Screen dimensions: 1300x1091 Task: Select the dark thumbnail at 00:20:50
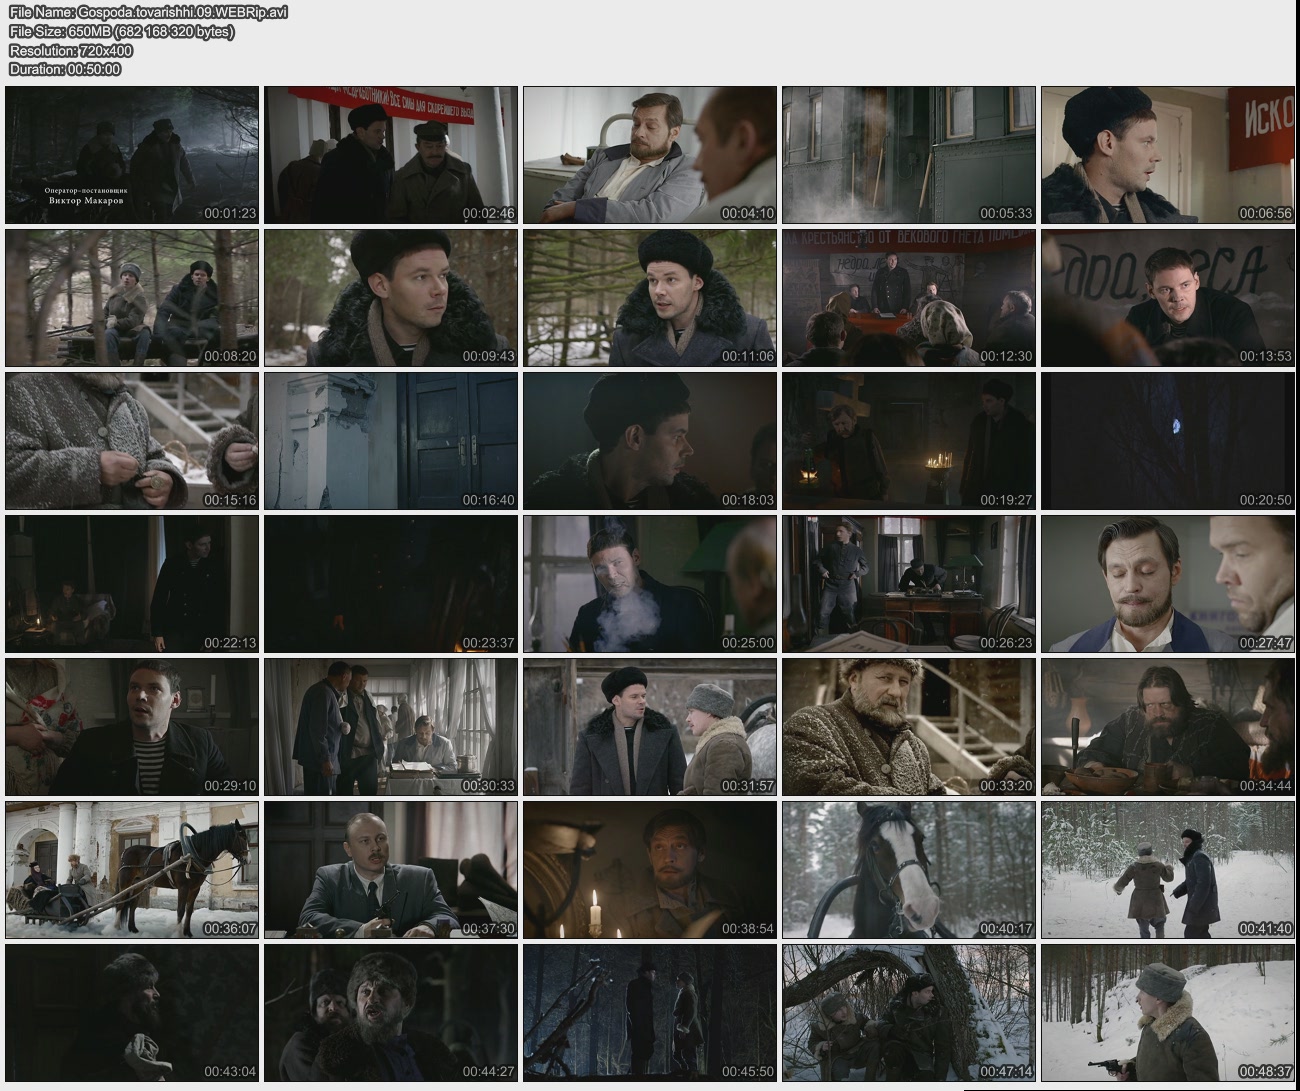tap(1168, 441)
